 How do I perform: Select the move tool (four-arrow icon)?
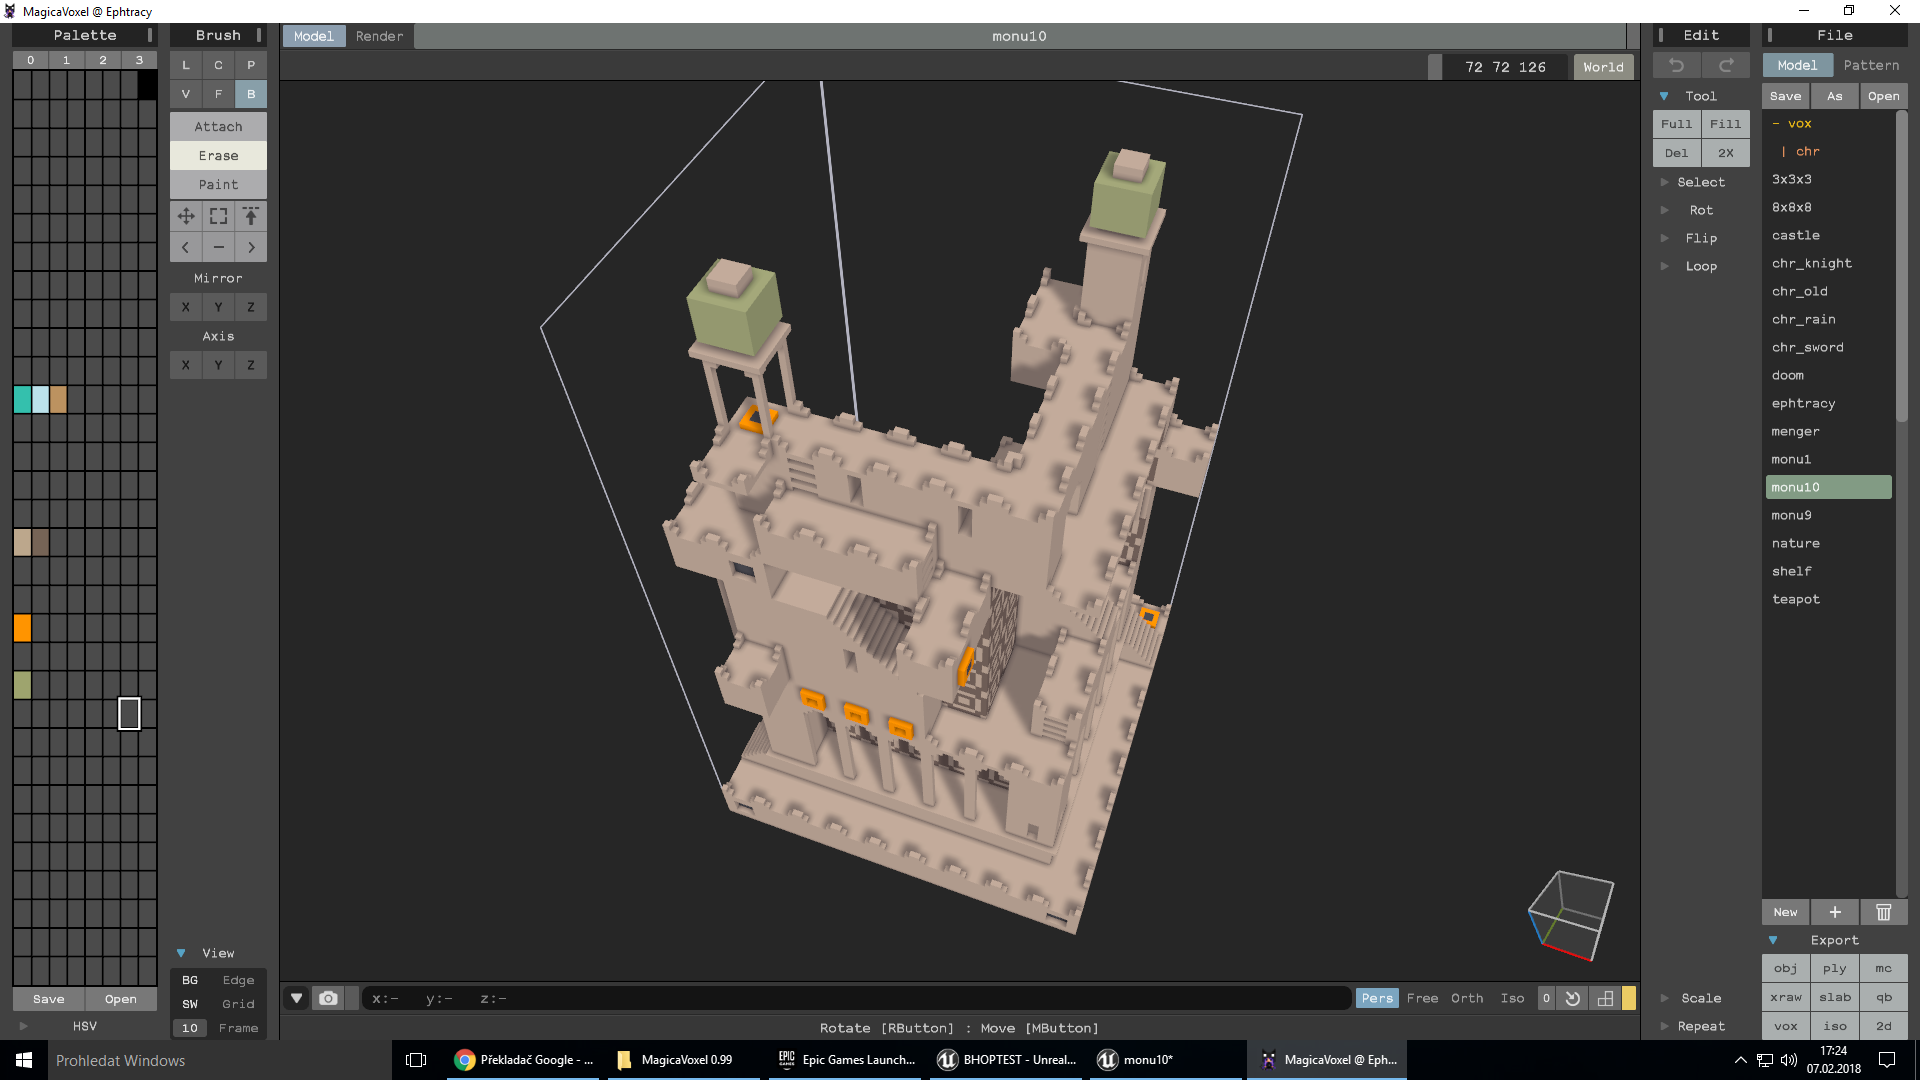[x=186, y=216]
